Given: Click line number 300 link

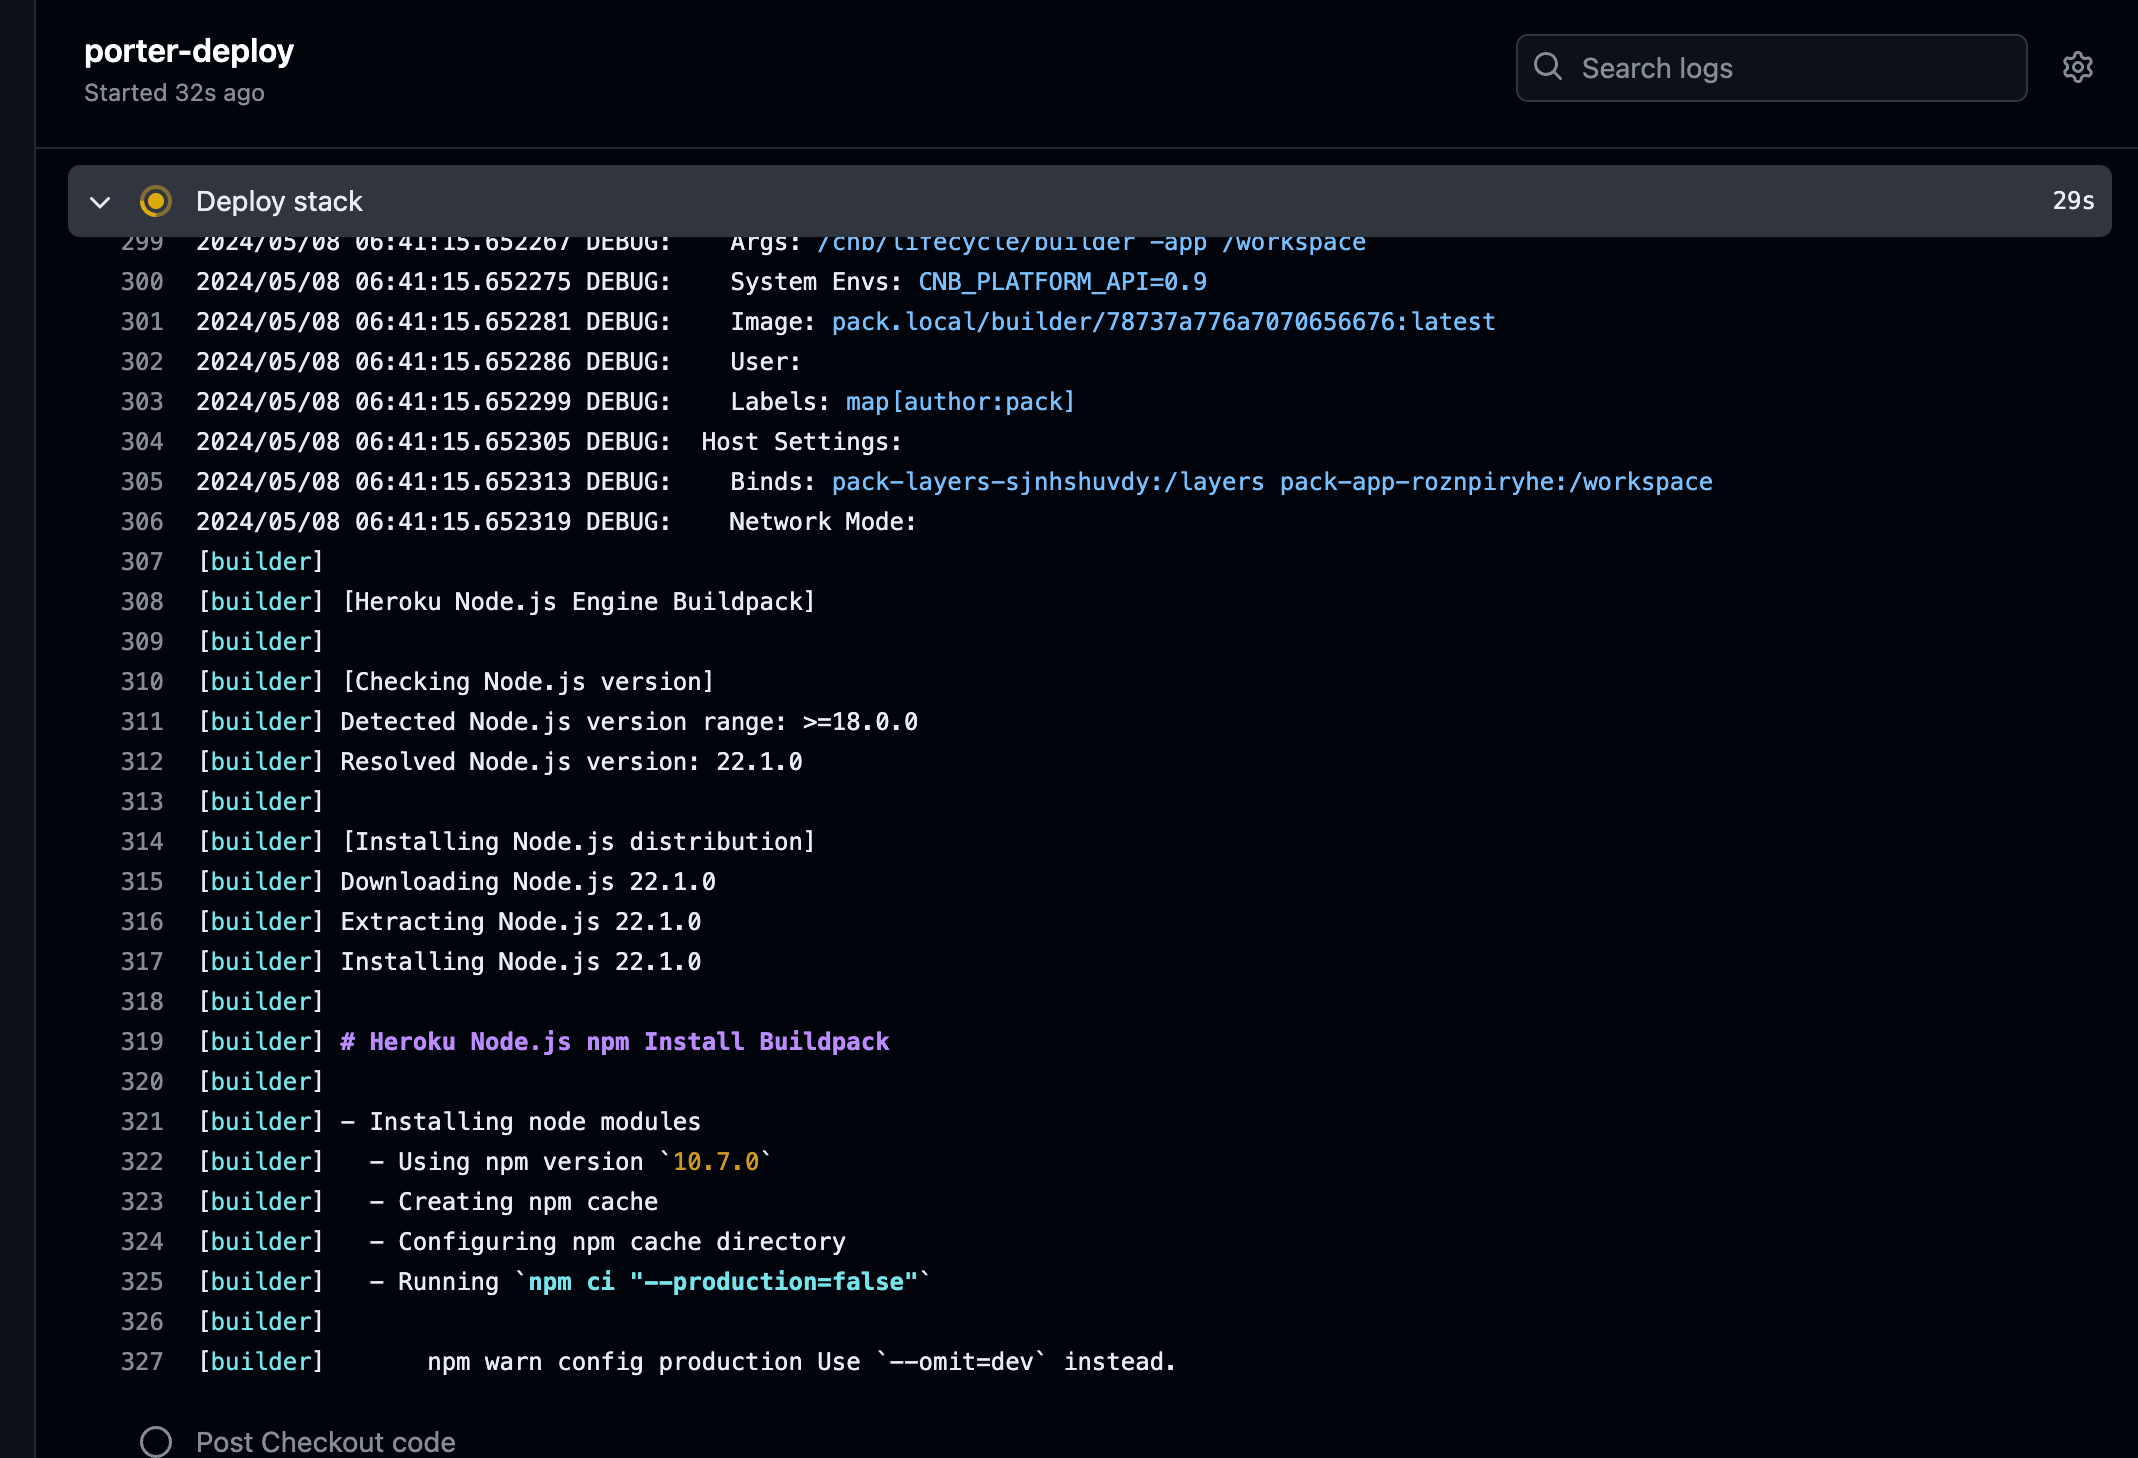Looking at the screenshot, I should [x=142, y=282].
